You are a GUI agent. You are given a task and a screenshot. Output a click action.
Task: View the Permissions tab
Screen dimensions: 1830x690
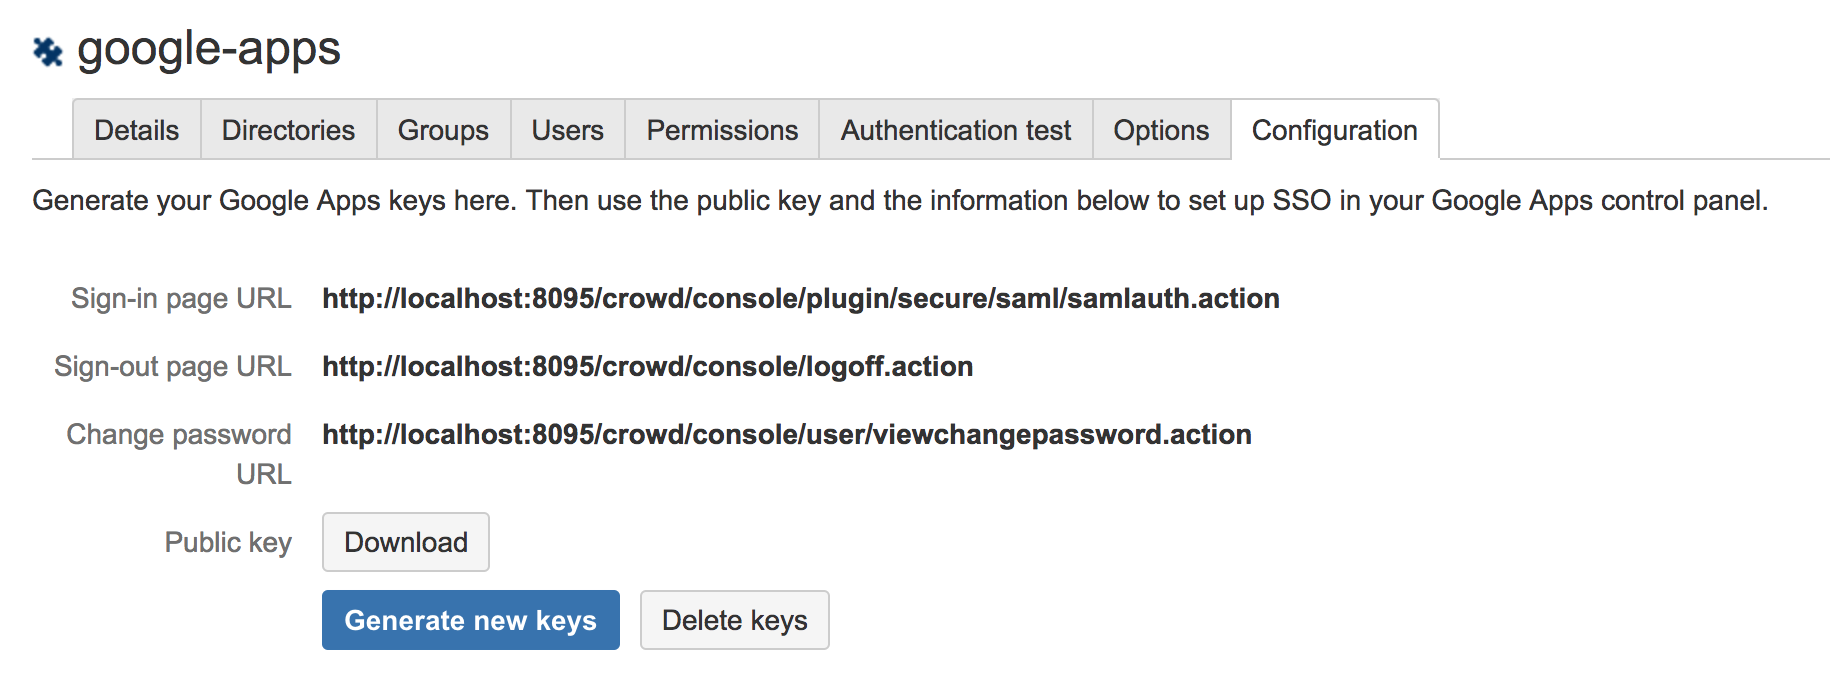[722, 130]
